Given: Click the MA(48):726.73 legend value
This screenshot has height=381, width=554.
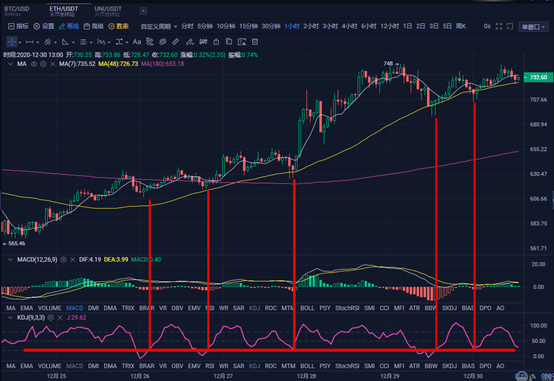Looking at the screenshot, I should [x=118, y=64].
